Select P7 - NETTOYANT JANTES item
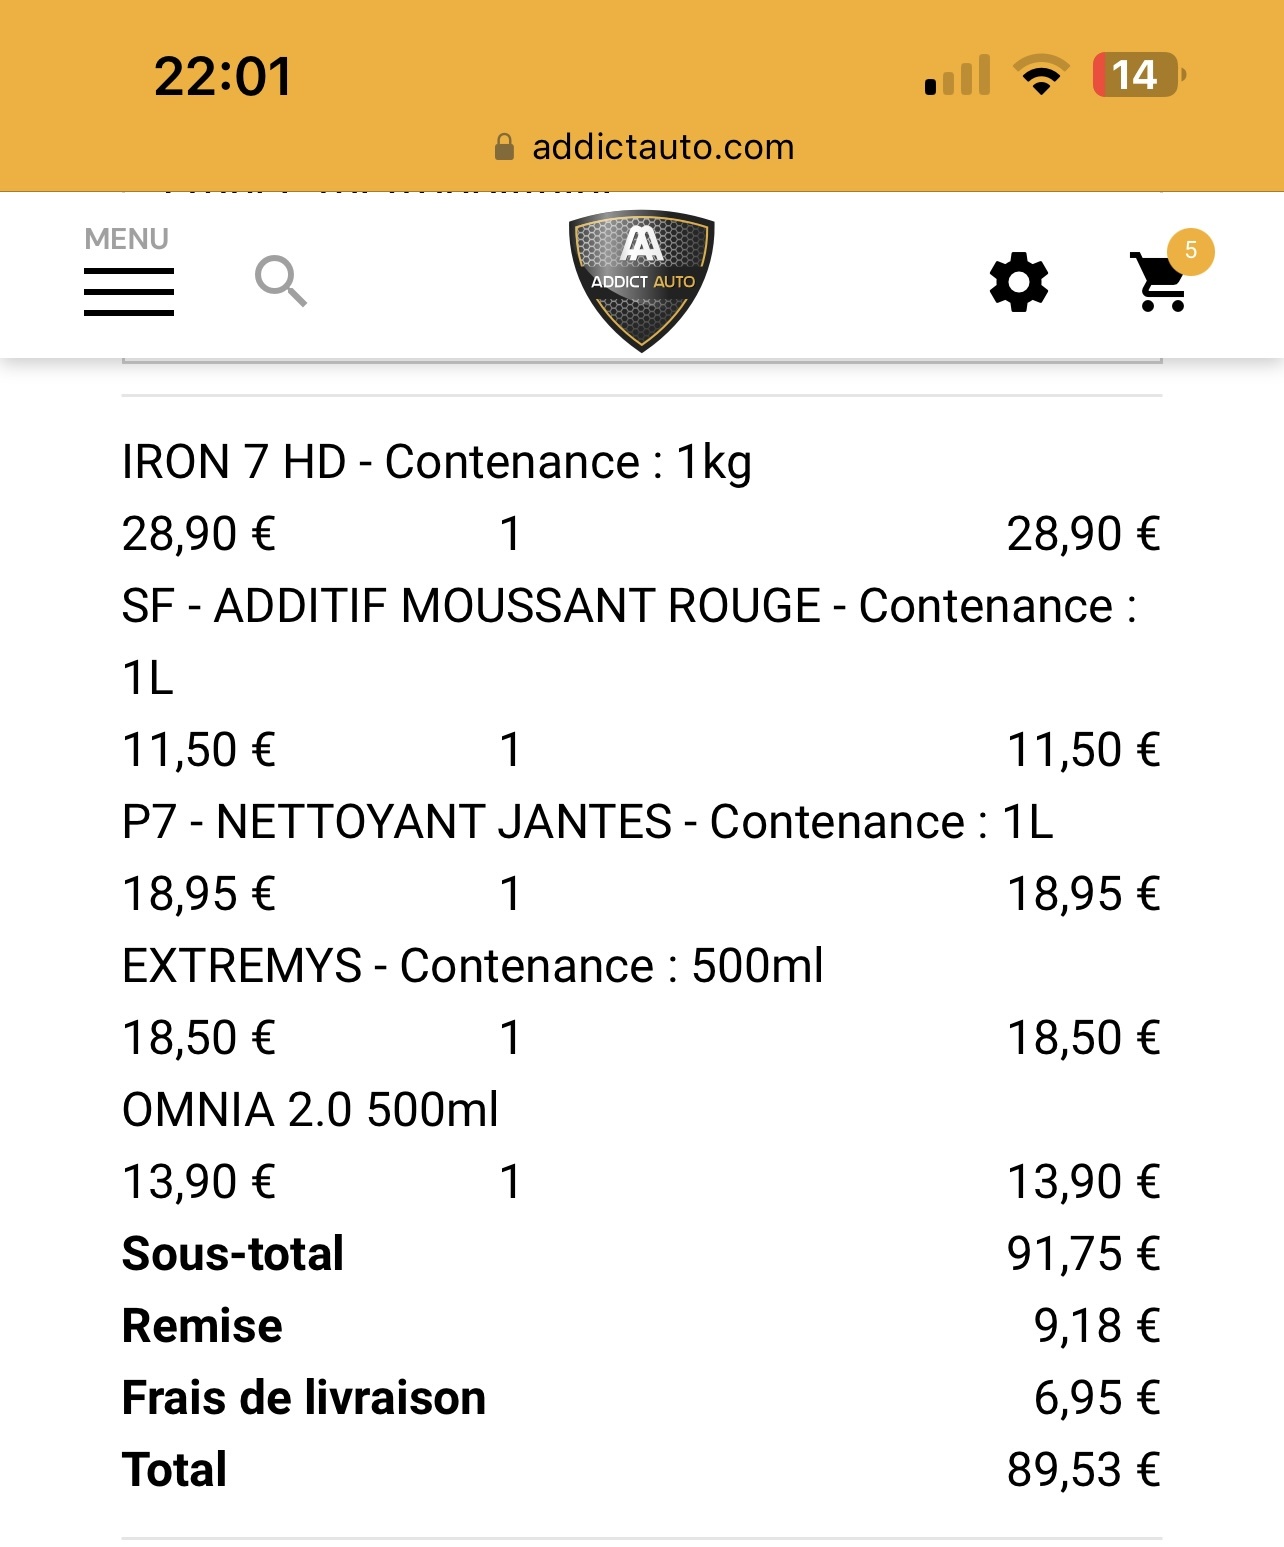 pos(588,822)
